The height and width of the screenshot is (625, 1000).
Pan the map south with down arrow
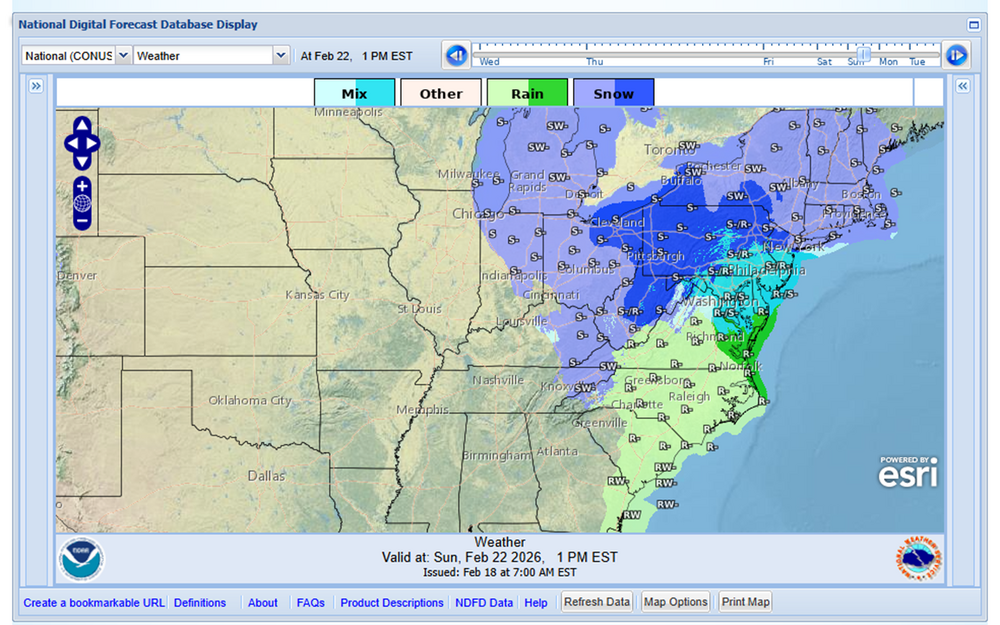(x=82, y=161)
